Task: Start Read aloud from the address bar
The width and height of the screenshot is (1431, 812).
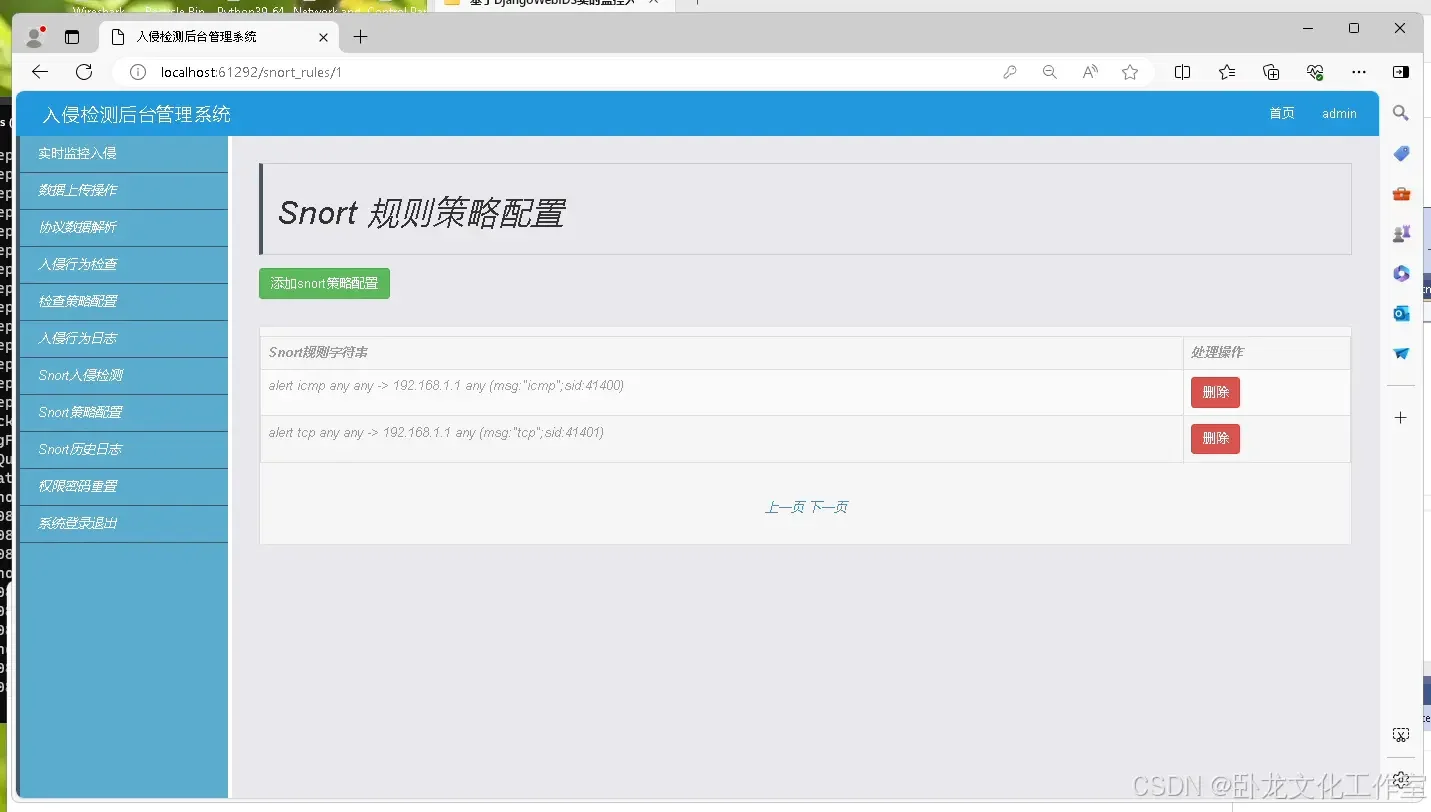Action: [x=1089, y=72]
